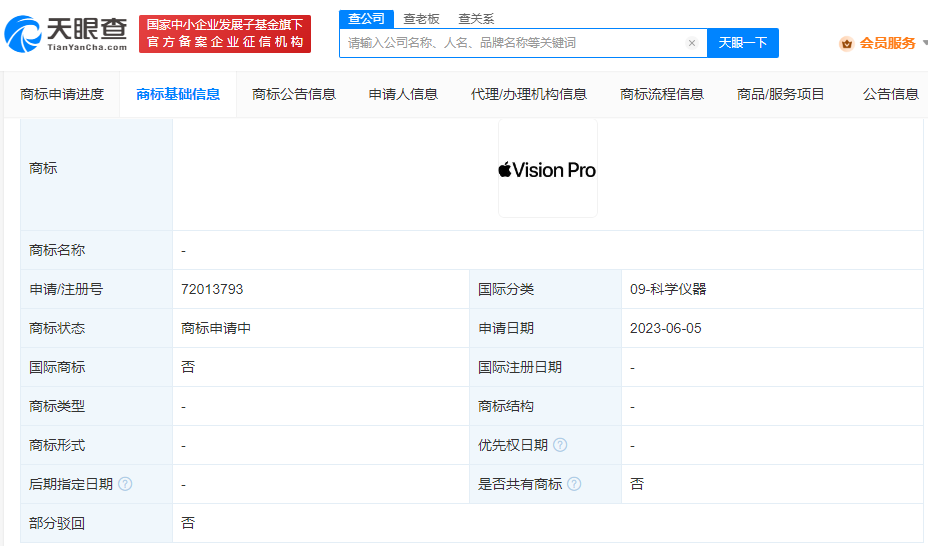This screenshot has height=546, width=928.
Task: Open the 商标申请进度 tab
Action: 62,94
